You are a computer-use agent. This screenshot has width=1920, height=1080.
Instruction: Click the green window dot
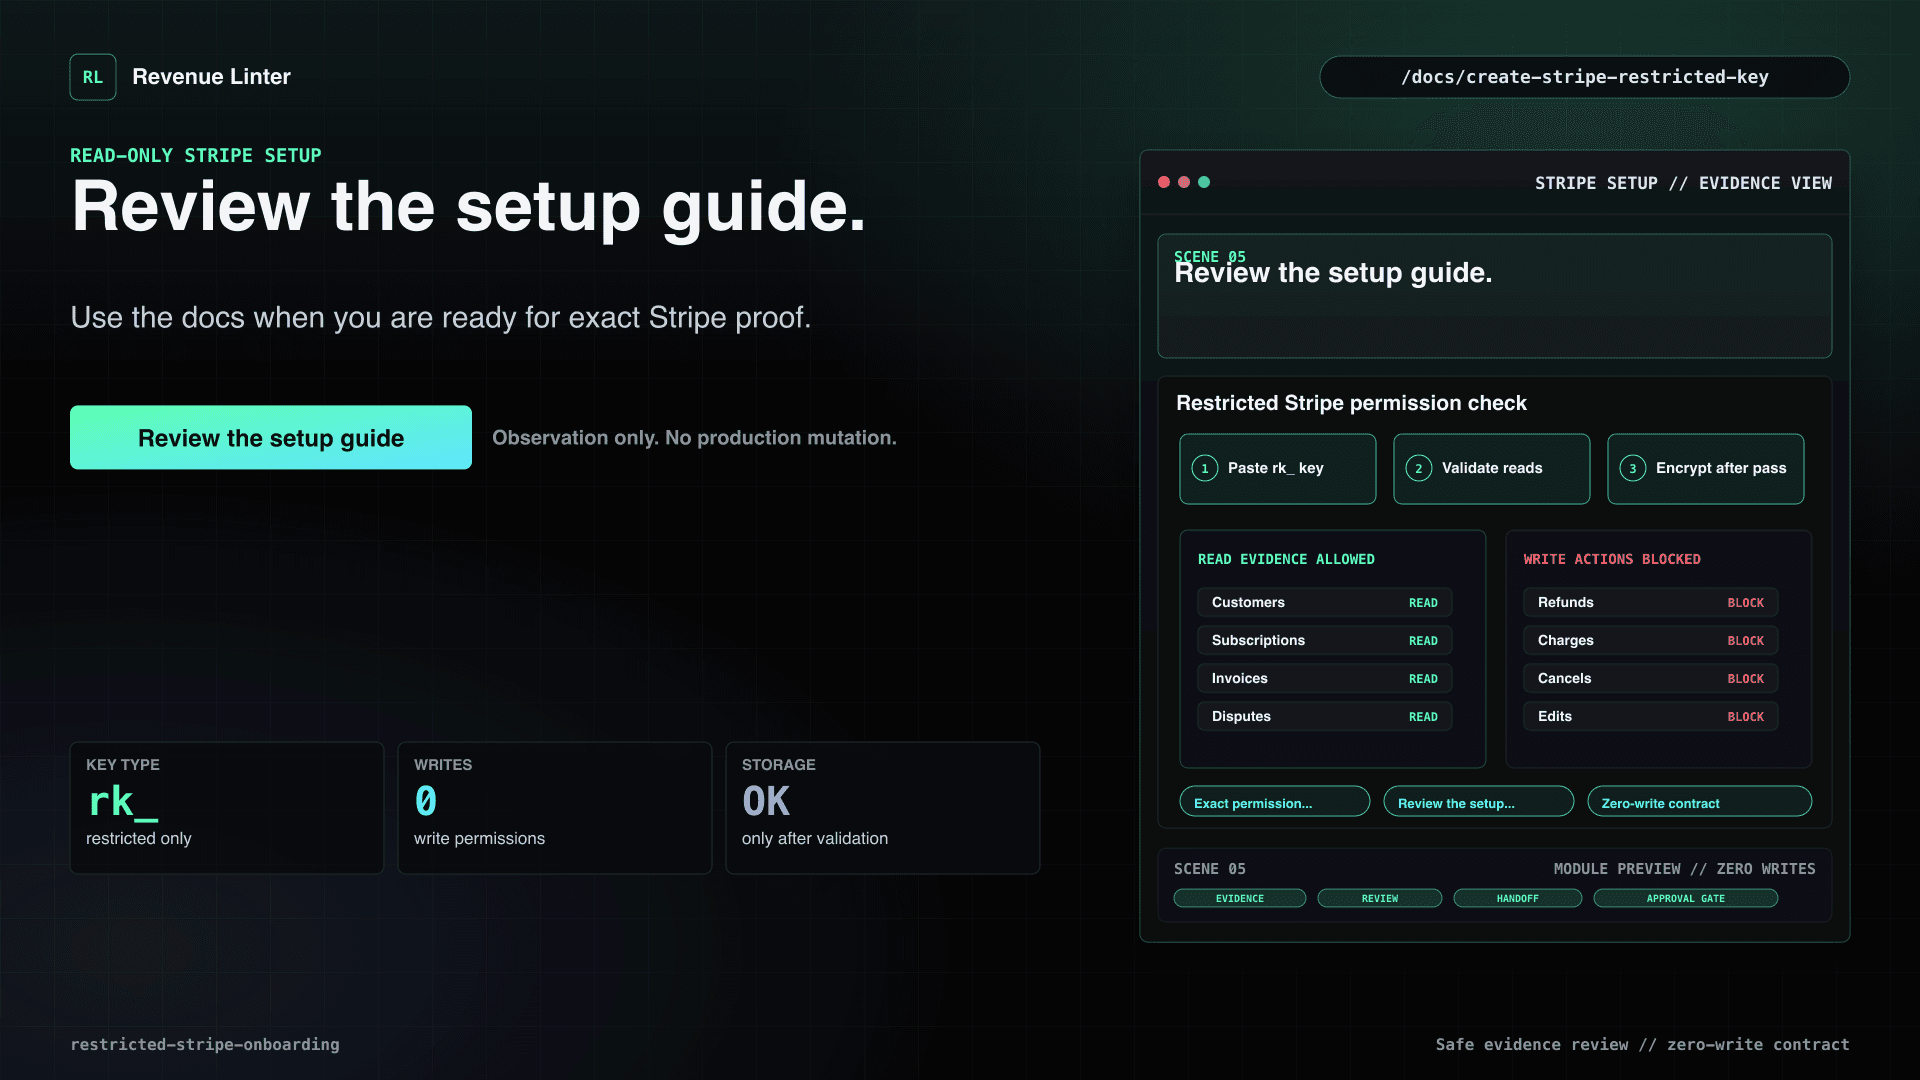1204,182
